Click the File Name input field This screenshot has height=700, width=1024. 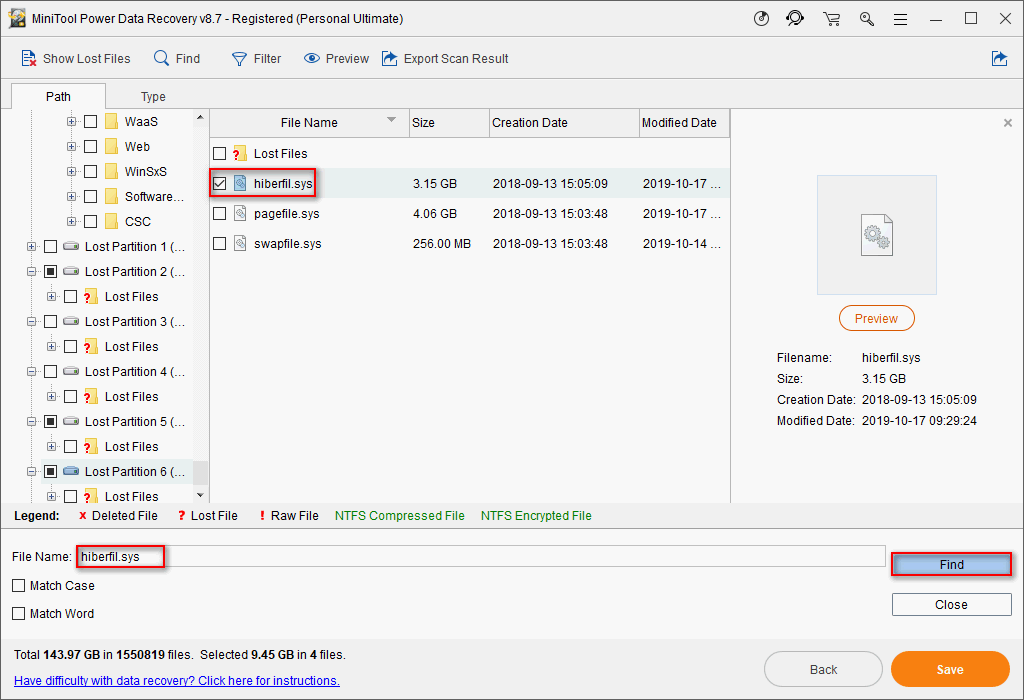click(481, 557)
